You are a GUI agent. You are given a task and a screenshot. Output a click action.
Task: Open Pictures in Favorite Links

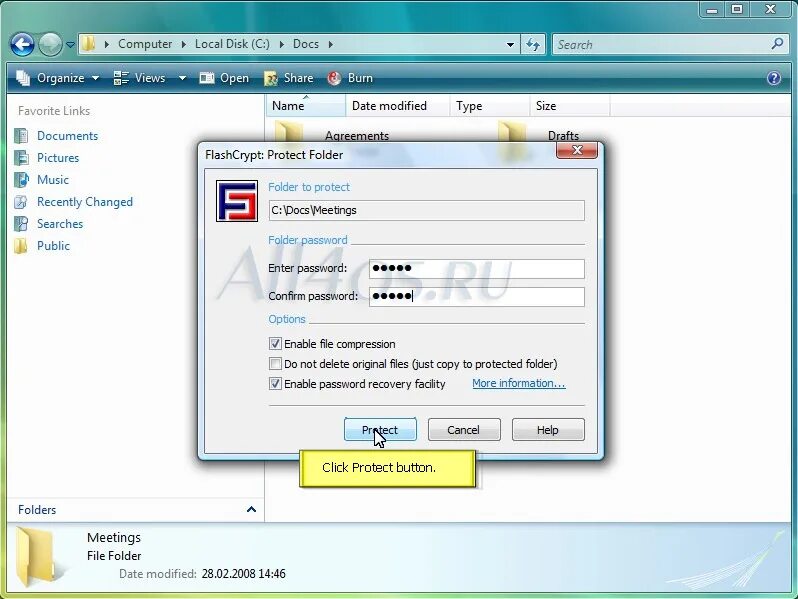tap(58, 158)
